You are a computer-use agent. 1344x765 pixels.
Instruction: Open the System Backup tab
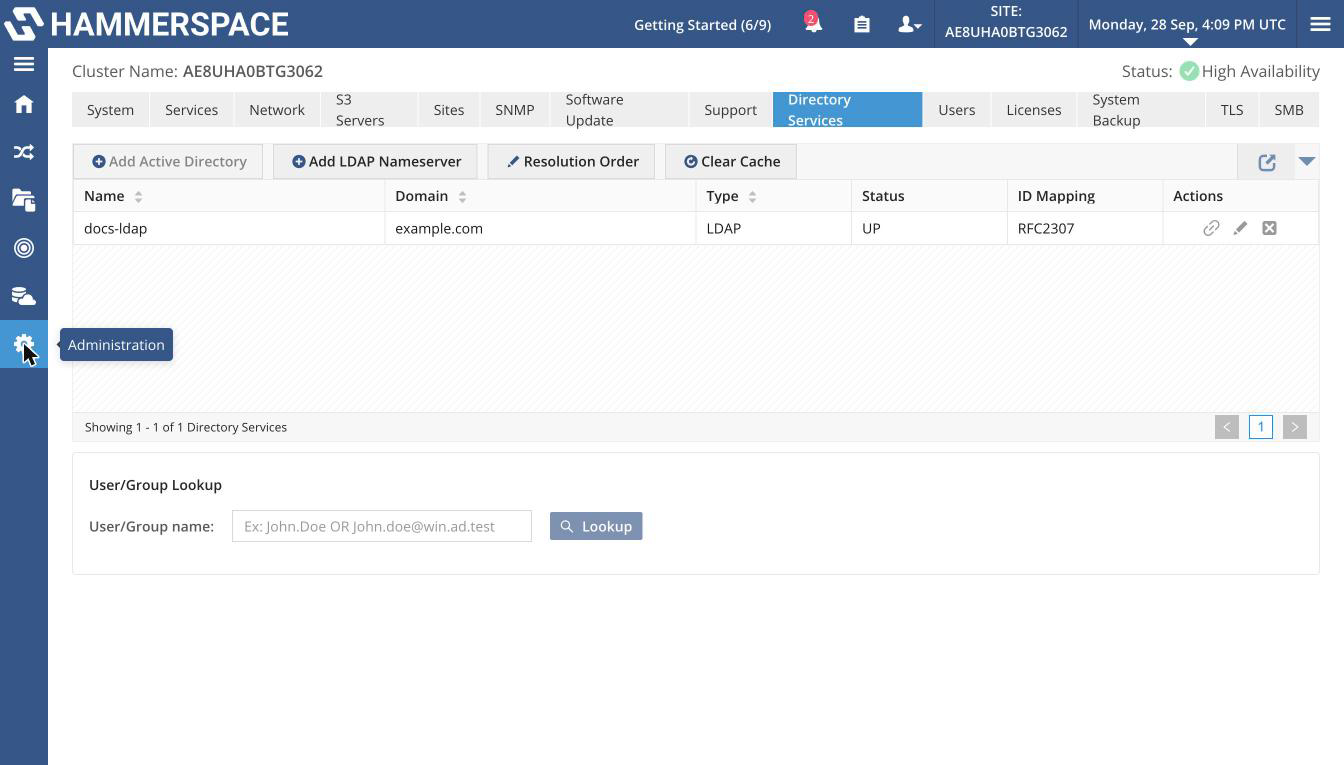point(1141,110)
